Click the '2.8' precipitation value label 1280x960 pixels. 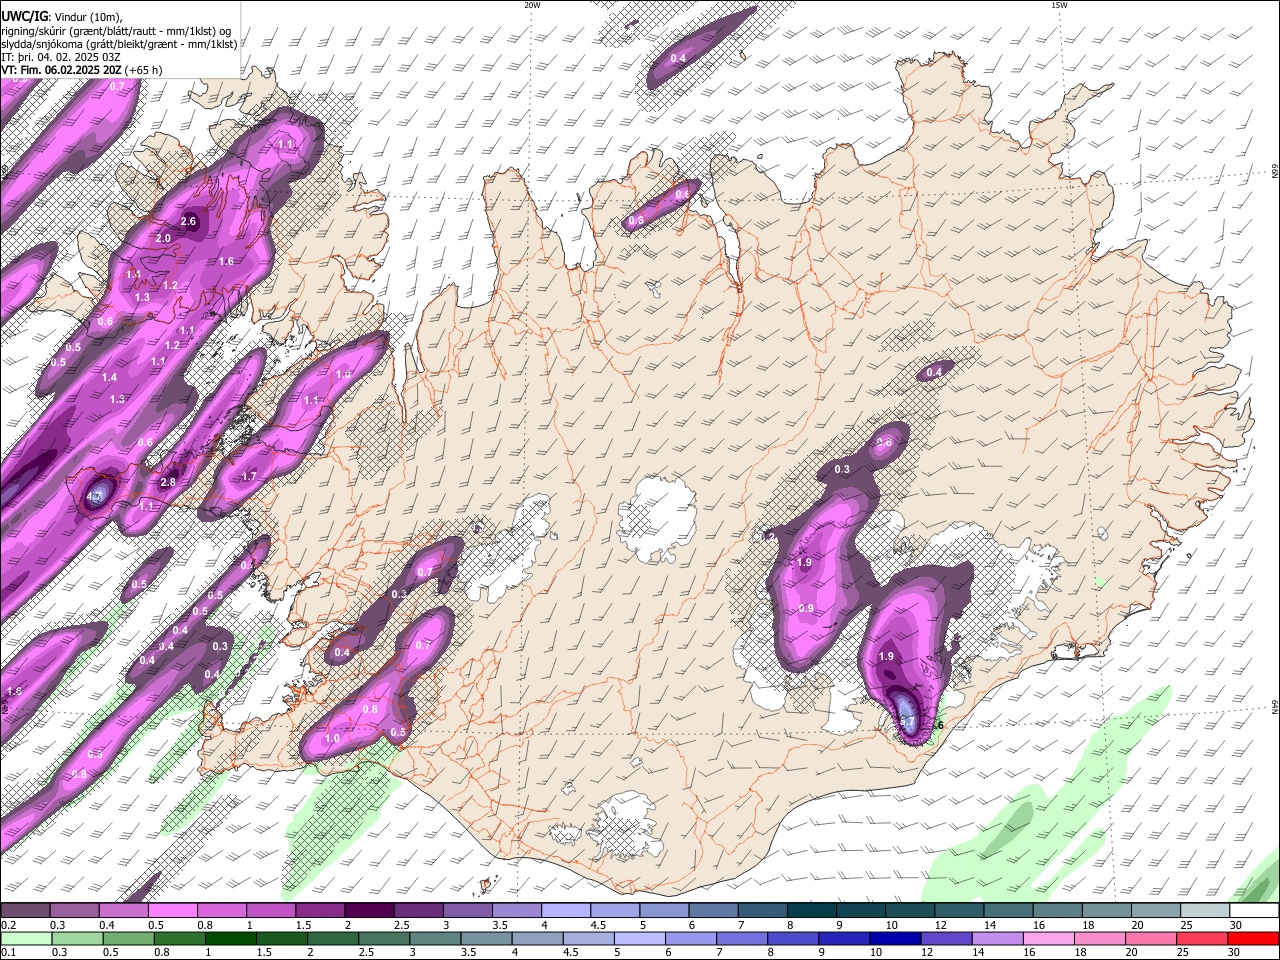[x=168, y=483]
